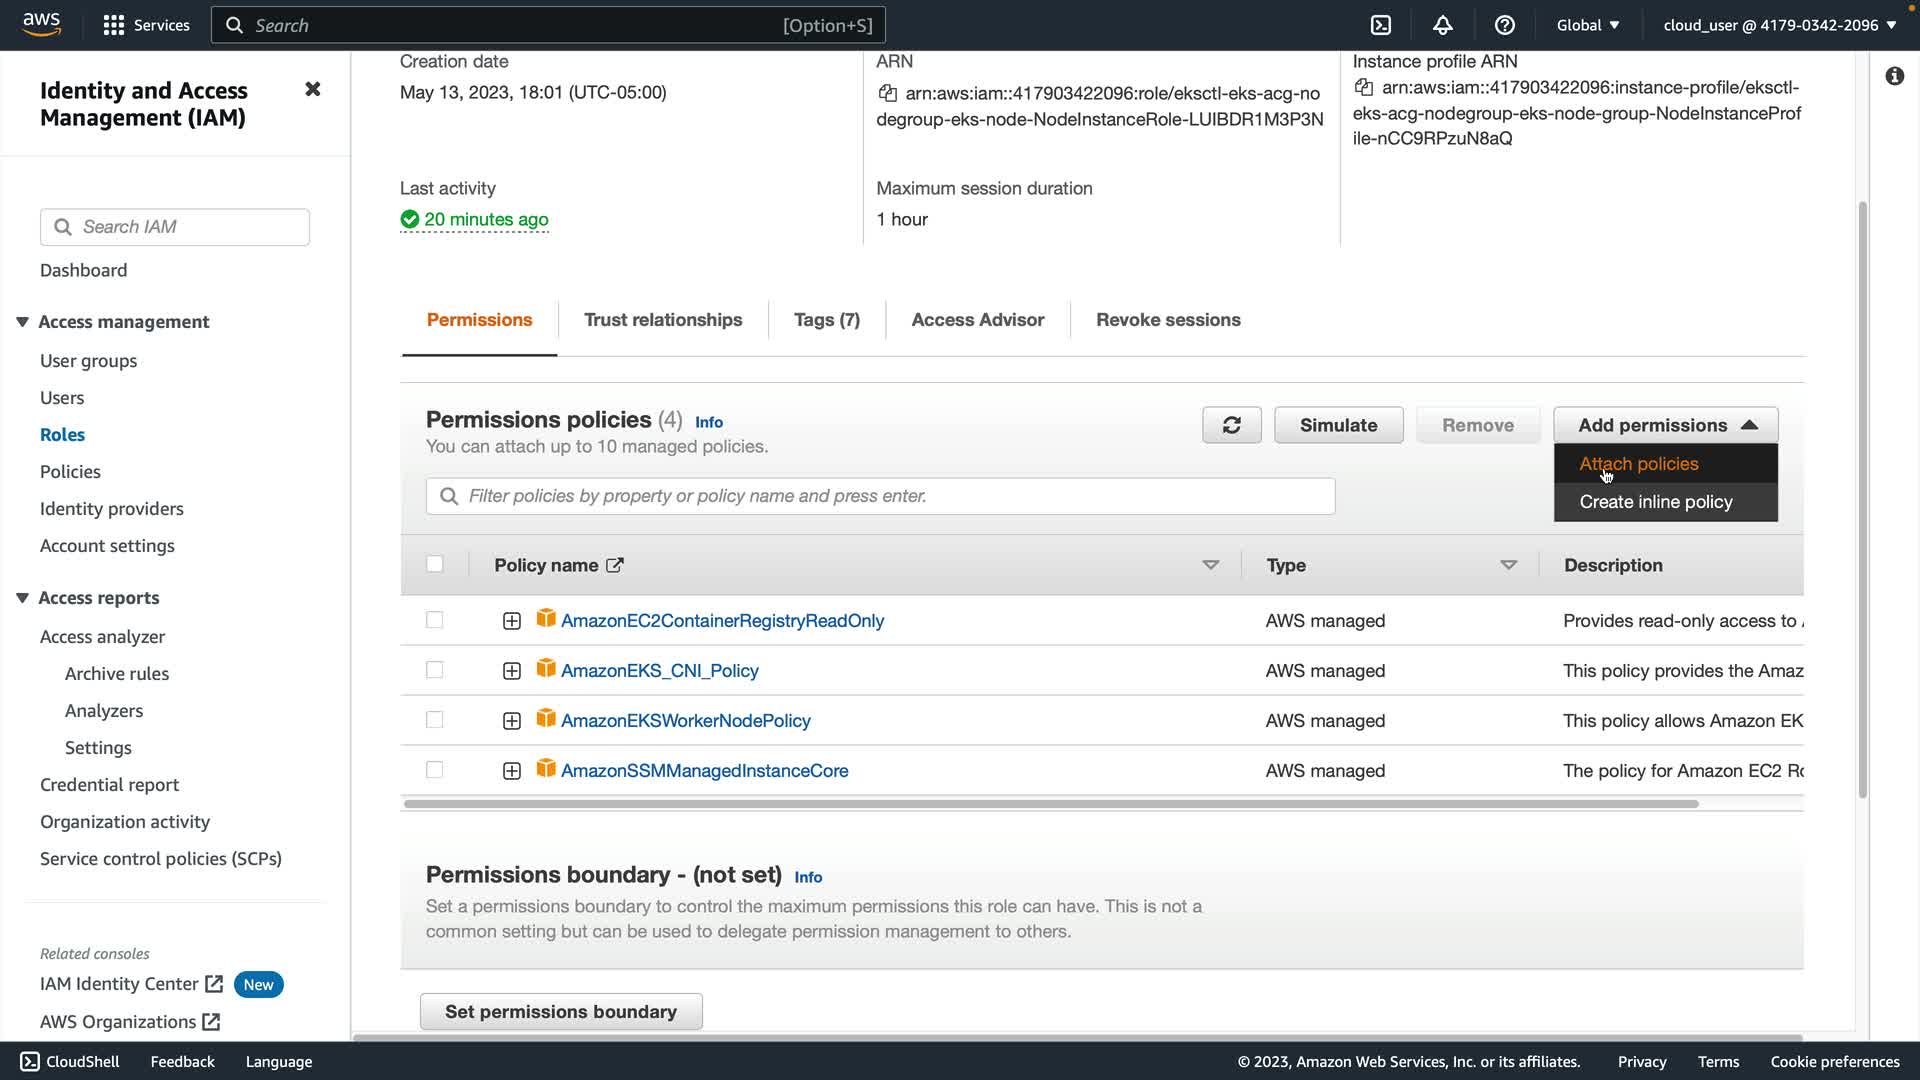The image size is (1920, 1080).
Task: Close the IAM navigation sidebar
Action: 312,89
